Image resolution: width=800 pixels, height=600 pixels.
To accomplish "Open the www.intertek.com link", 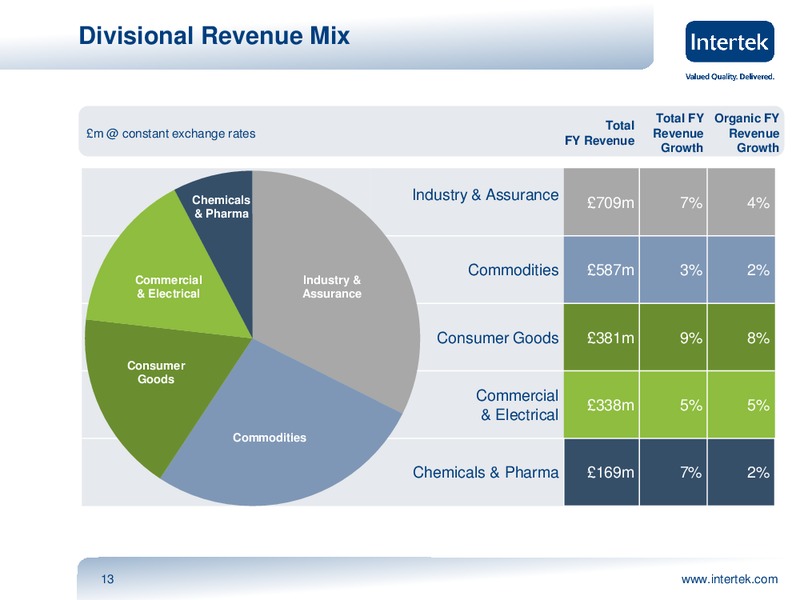I will (730, 579).
